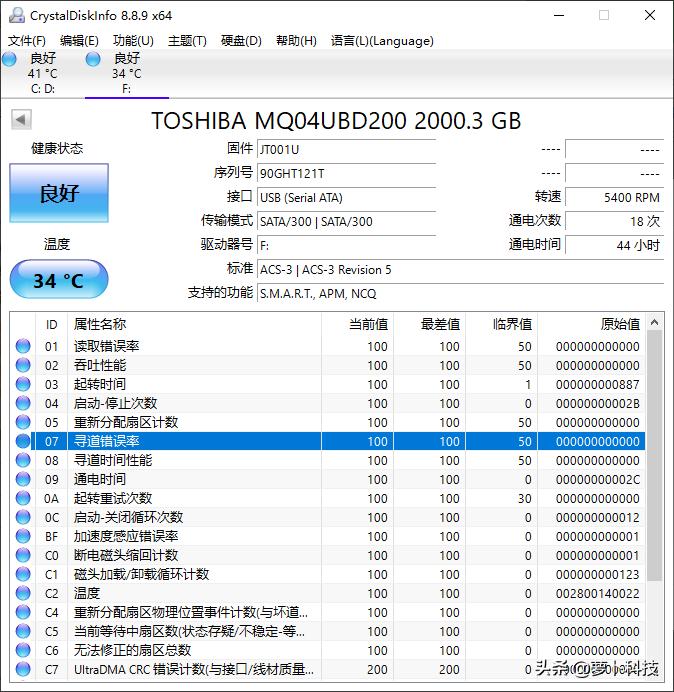
Task: Click the 良好 health status button
Action: (x=59, y=193)
